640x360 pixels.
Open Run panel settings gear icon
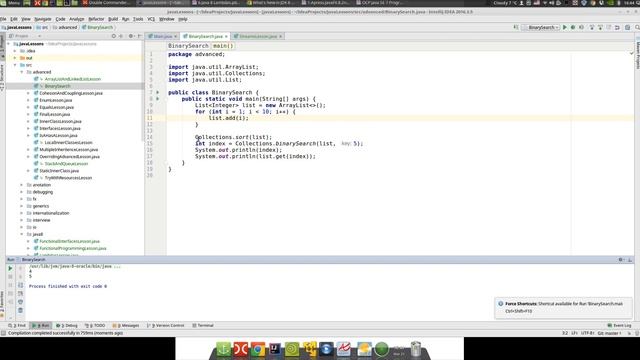(x=621, y=260)
